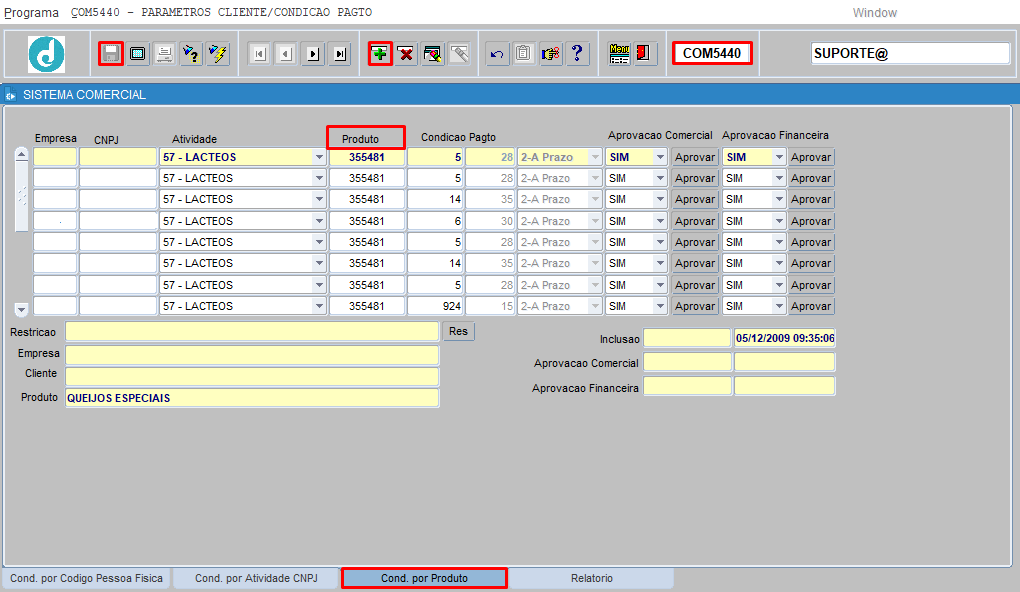Image resolution: width=1020 pixels, height=592 pixels.
Task: Insert a new record with the green plus icon
Action: pyautogui.click(x=380, y=53)
